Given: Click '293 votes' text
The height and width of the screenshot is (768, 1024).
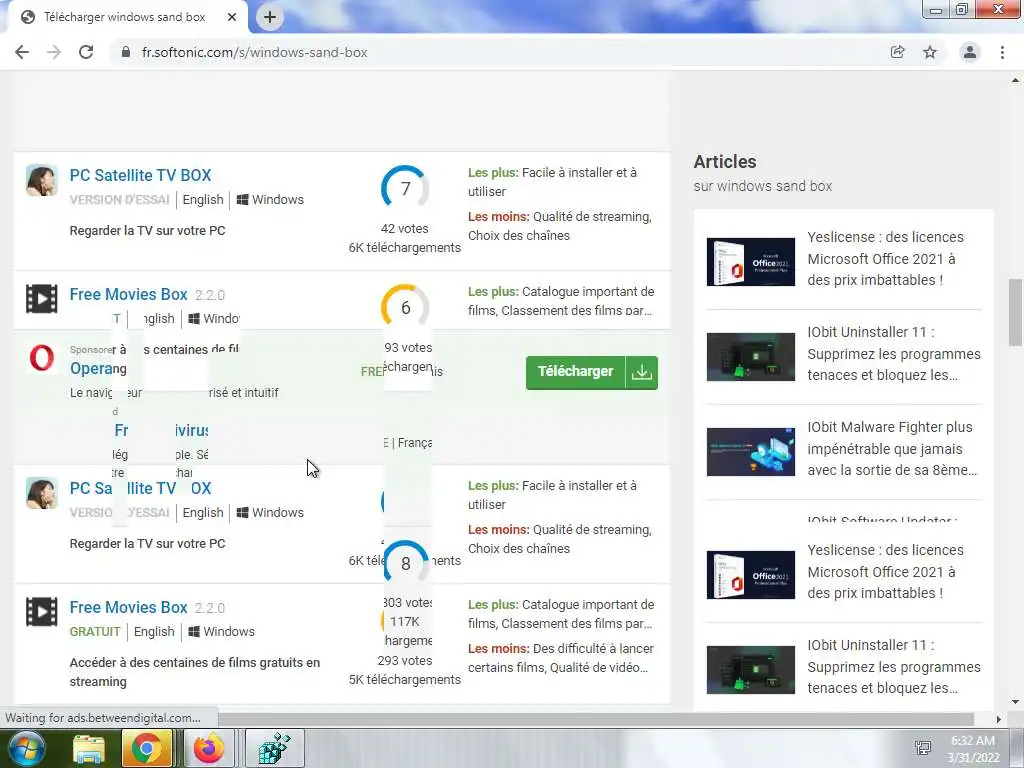Looking at the screenshot, I should pos(405,661).
